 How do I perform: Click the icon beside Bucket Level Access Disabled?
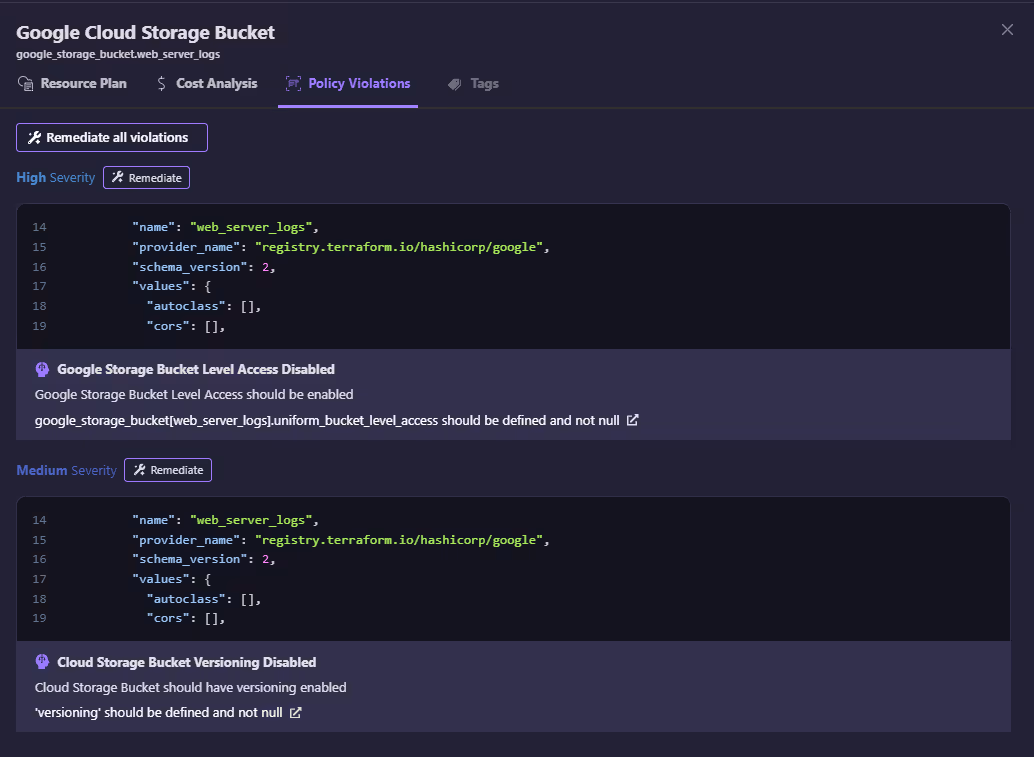click(x=42, y=369)
